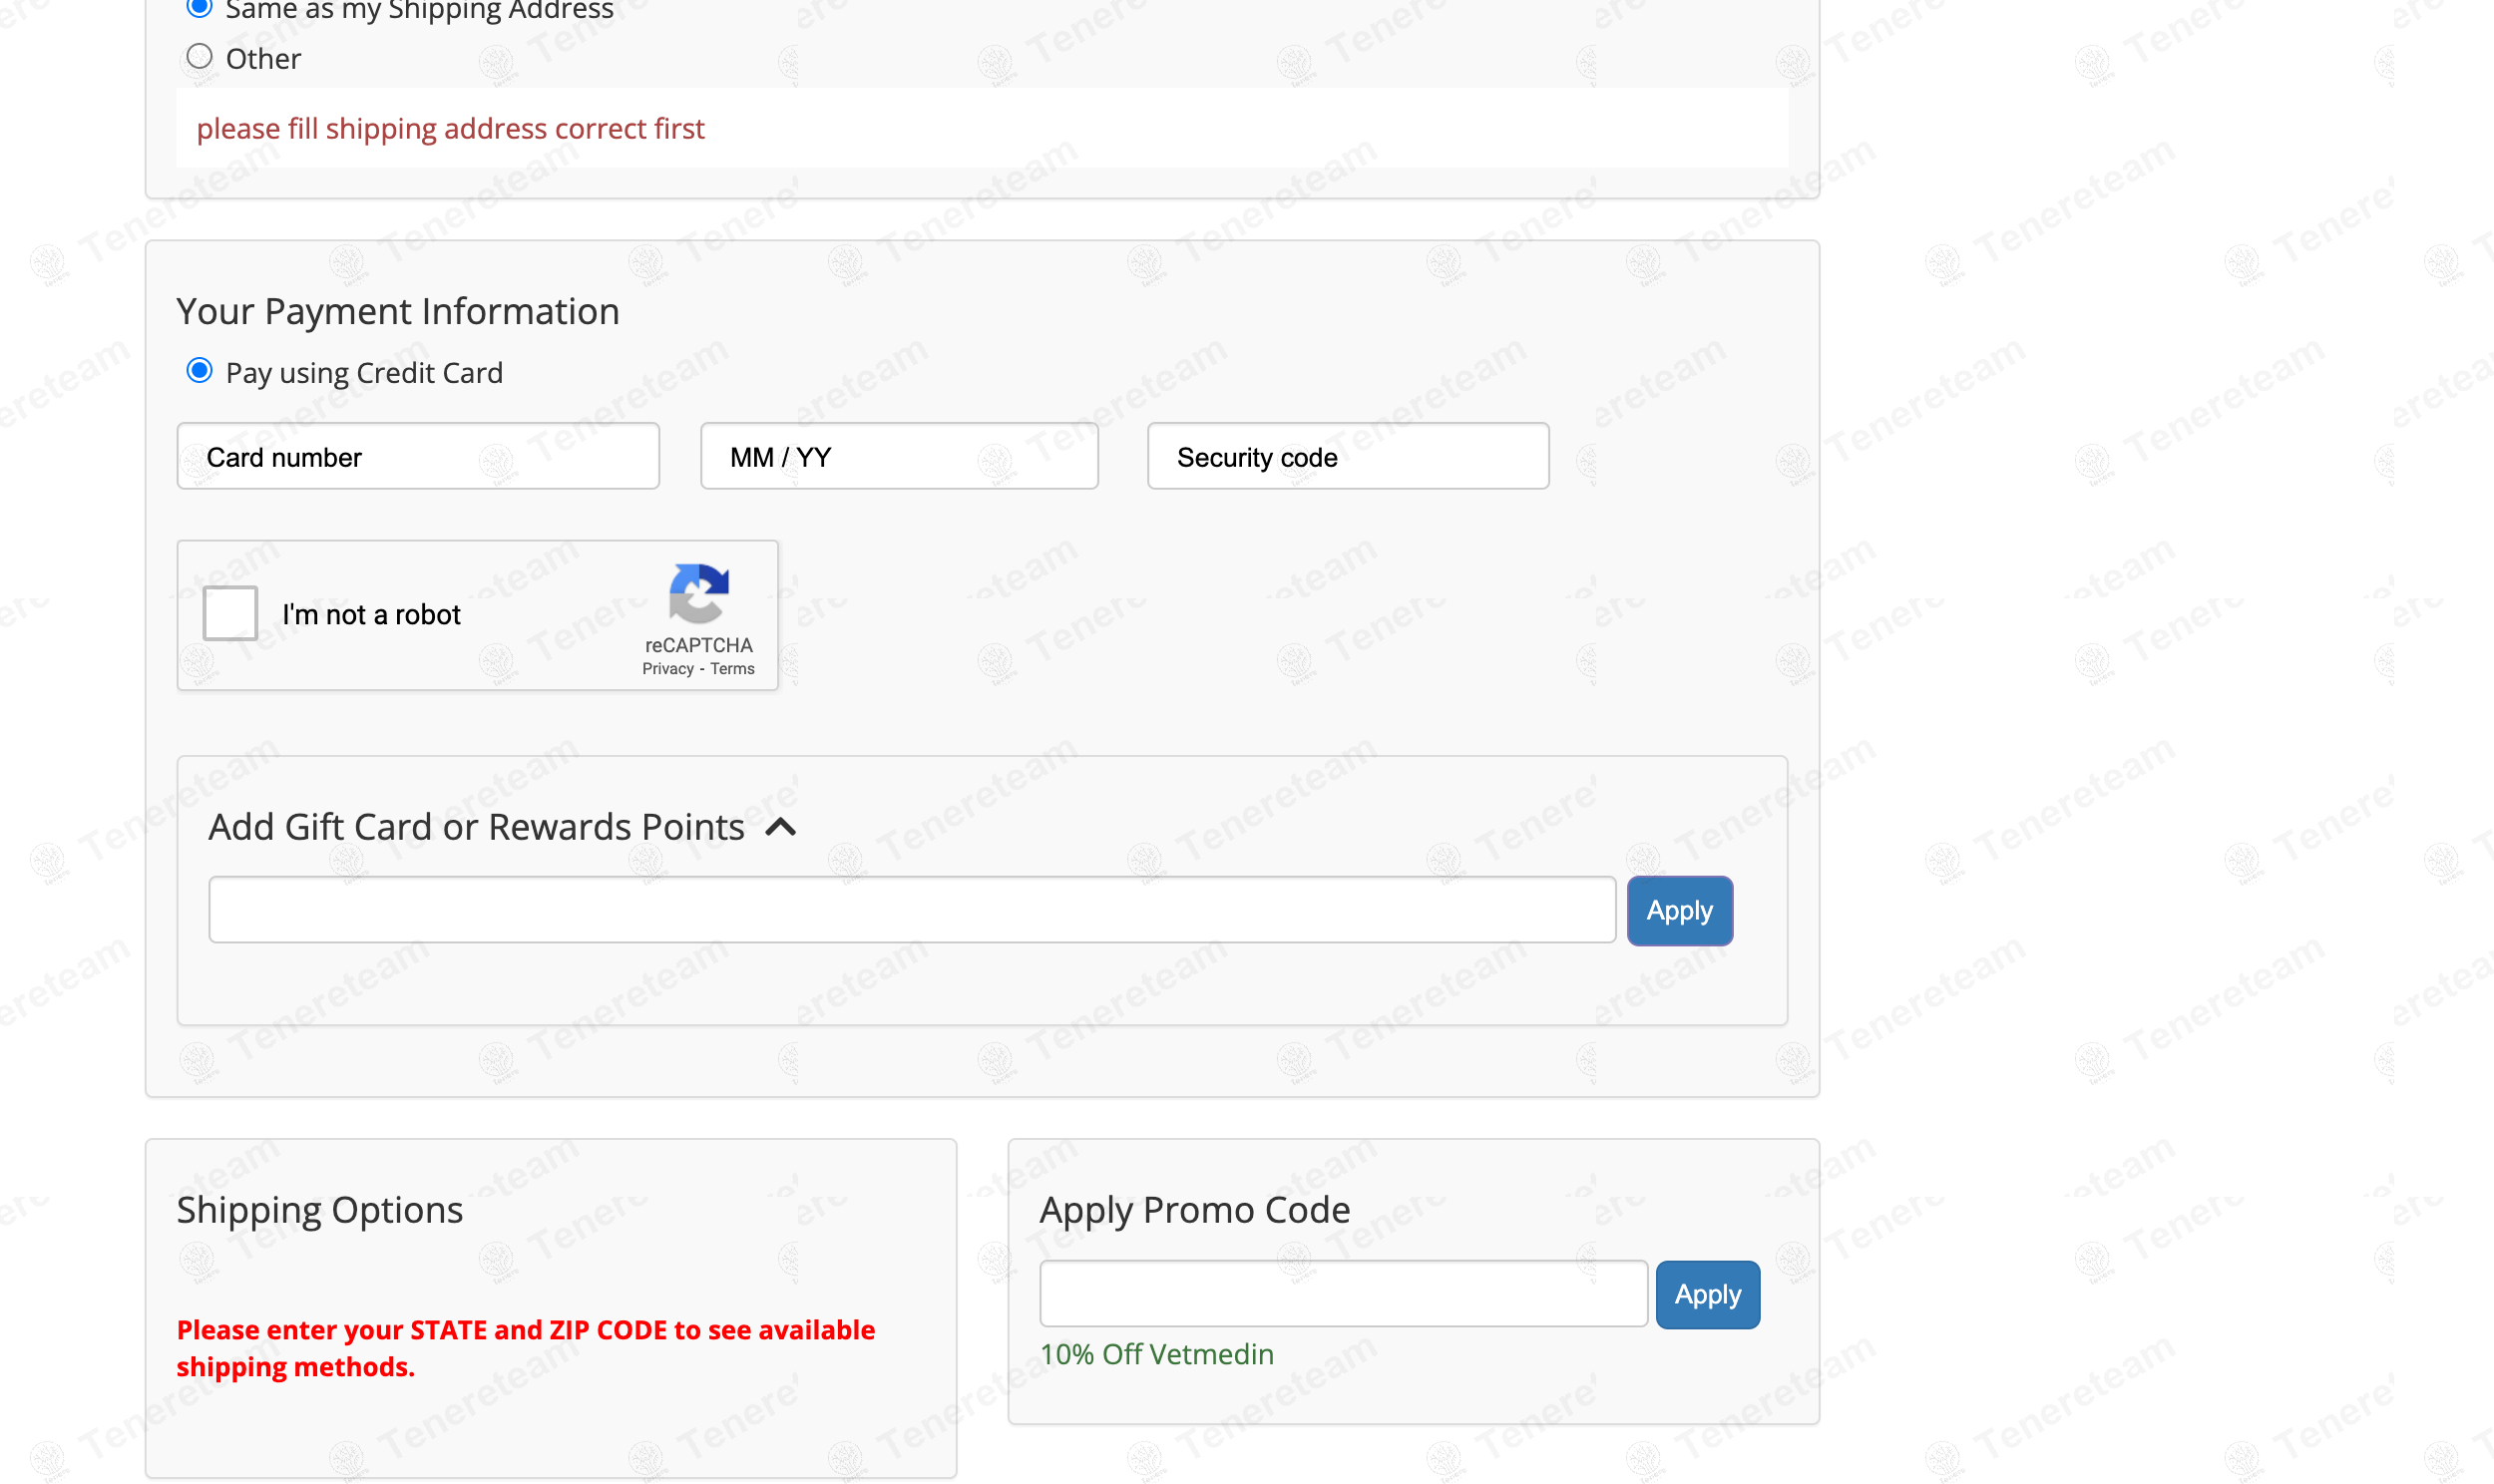This screenshot has width=2494, height=1484.
Task: Apply the gift card code
Action: 1679,910
